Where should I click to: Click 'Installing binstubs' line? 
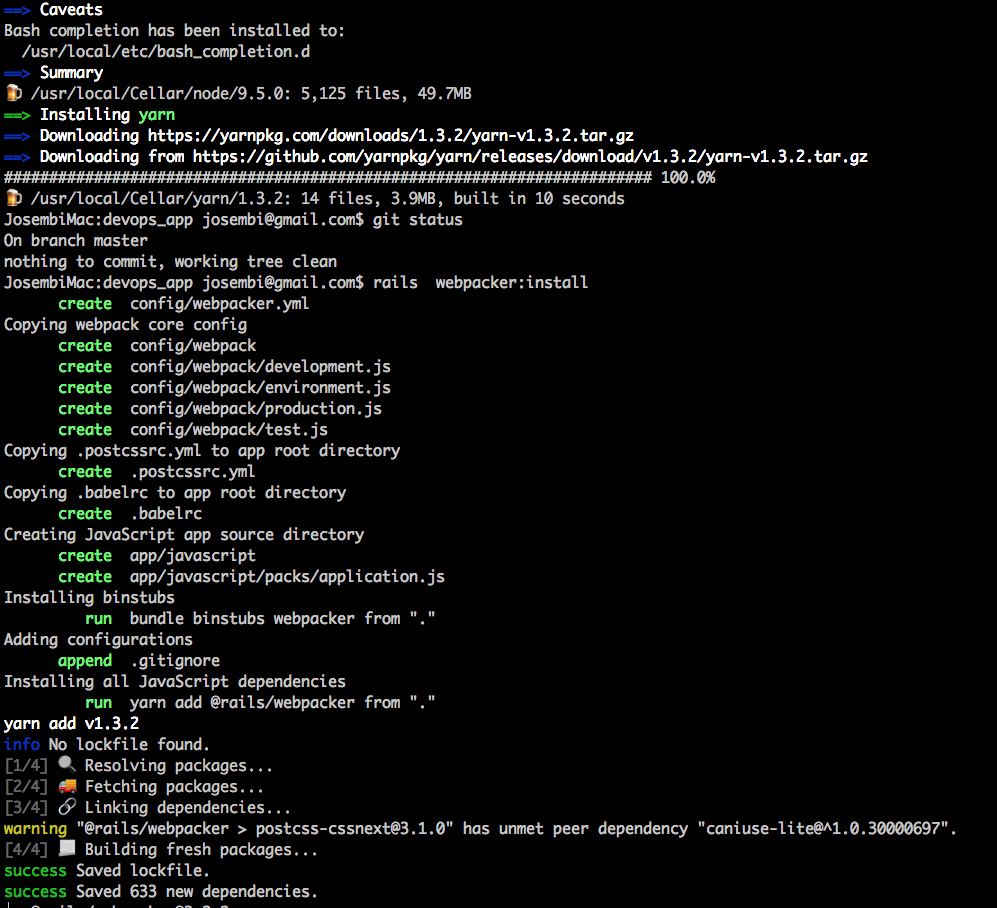(x=89, y=597)
